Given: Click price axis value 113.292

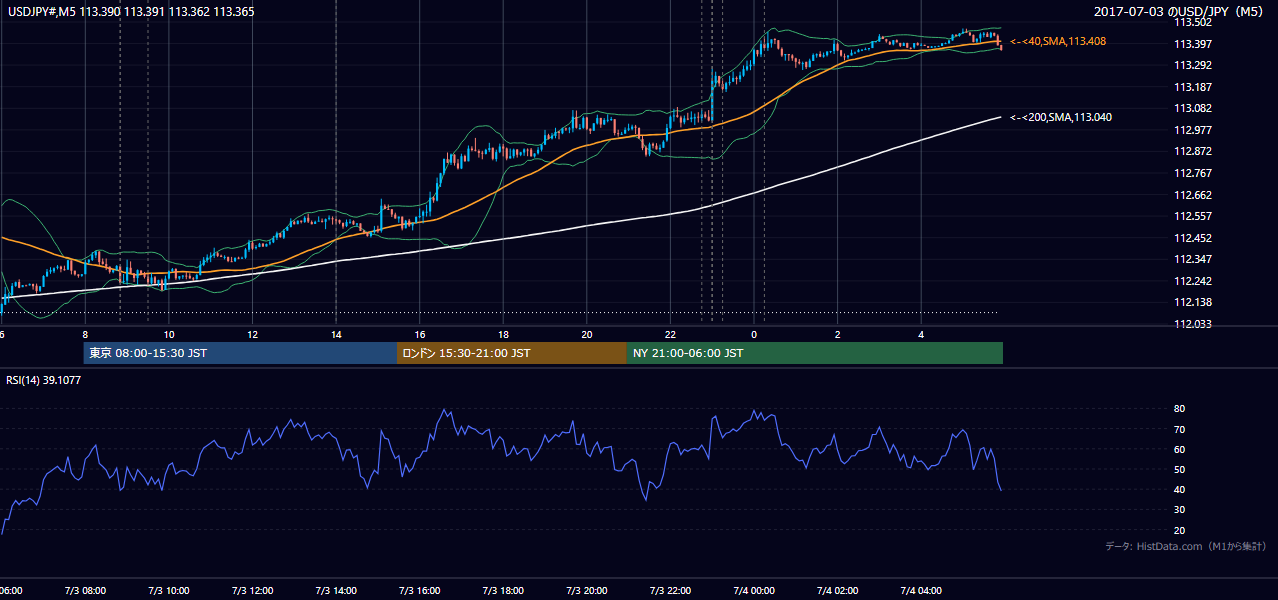Looking at the screenshot, I should [1192, 65].
